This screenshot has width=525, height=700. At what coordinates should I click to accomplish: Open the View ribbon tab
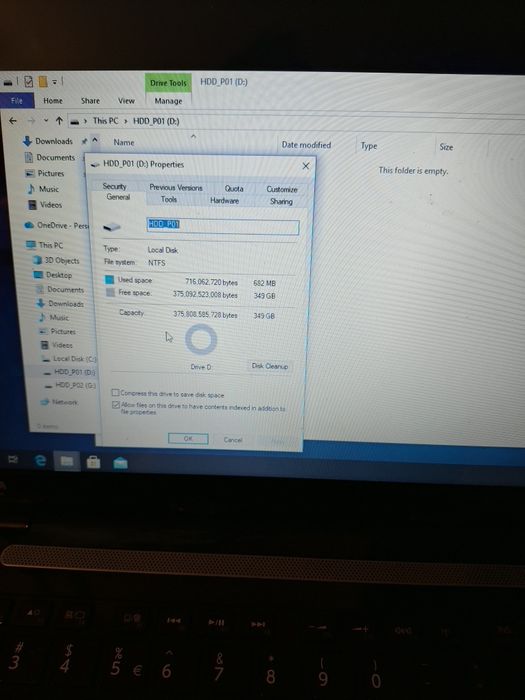[126, 100]
